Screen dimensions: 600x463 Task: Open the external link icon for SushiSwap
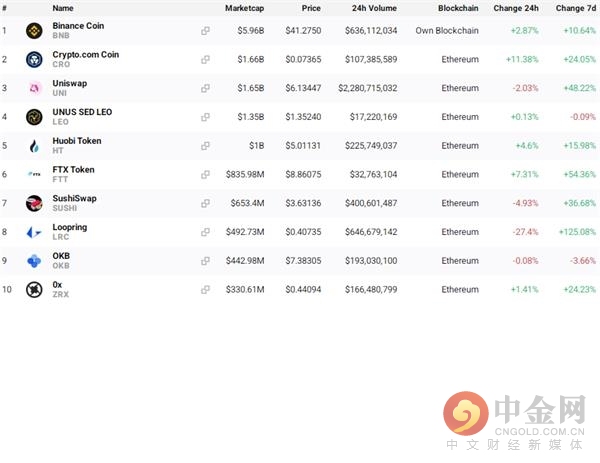coord(205,203)
